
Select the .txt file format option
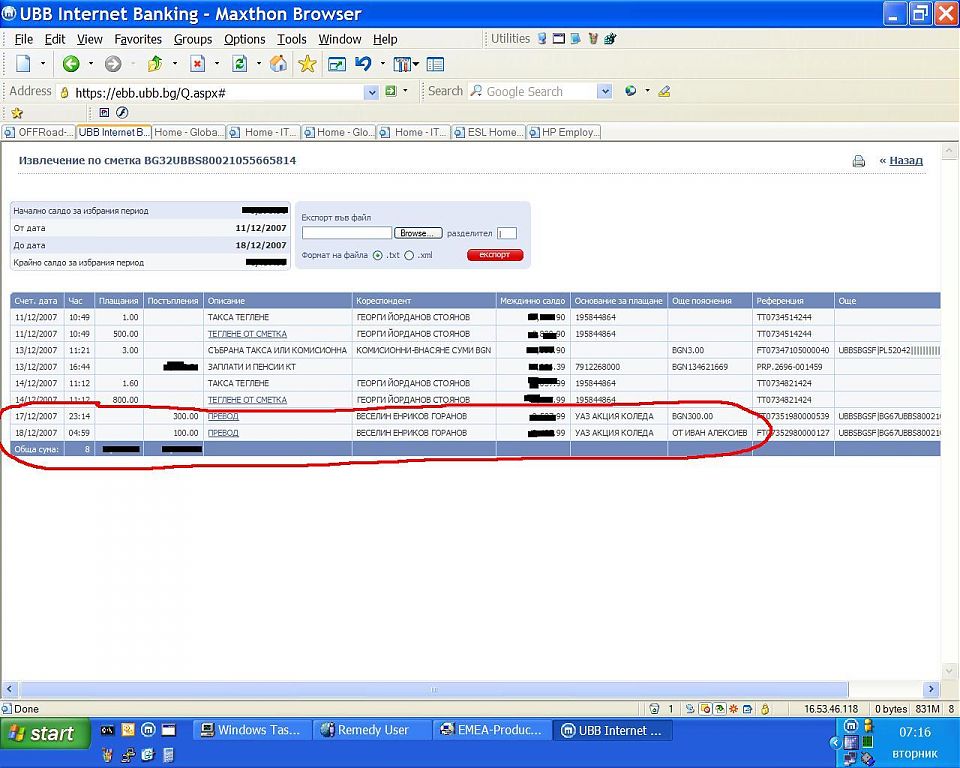377,255
